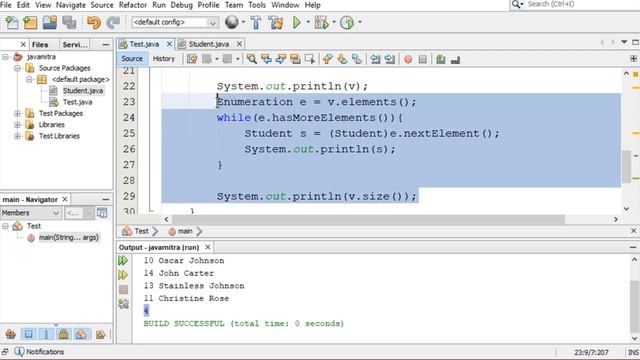Re-run the output with the top green arrows icon

pyautogui.click(x=123, y=260)
